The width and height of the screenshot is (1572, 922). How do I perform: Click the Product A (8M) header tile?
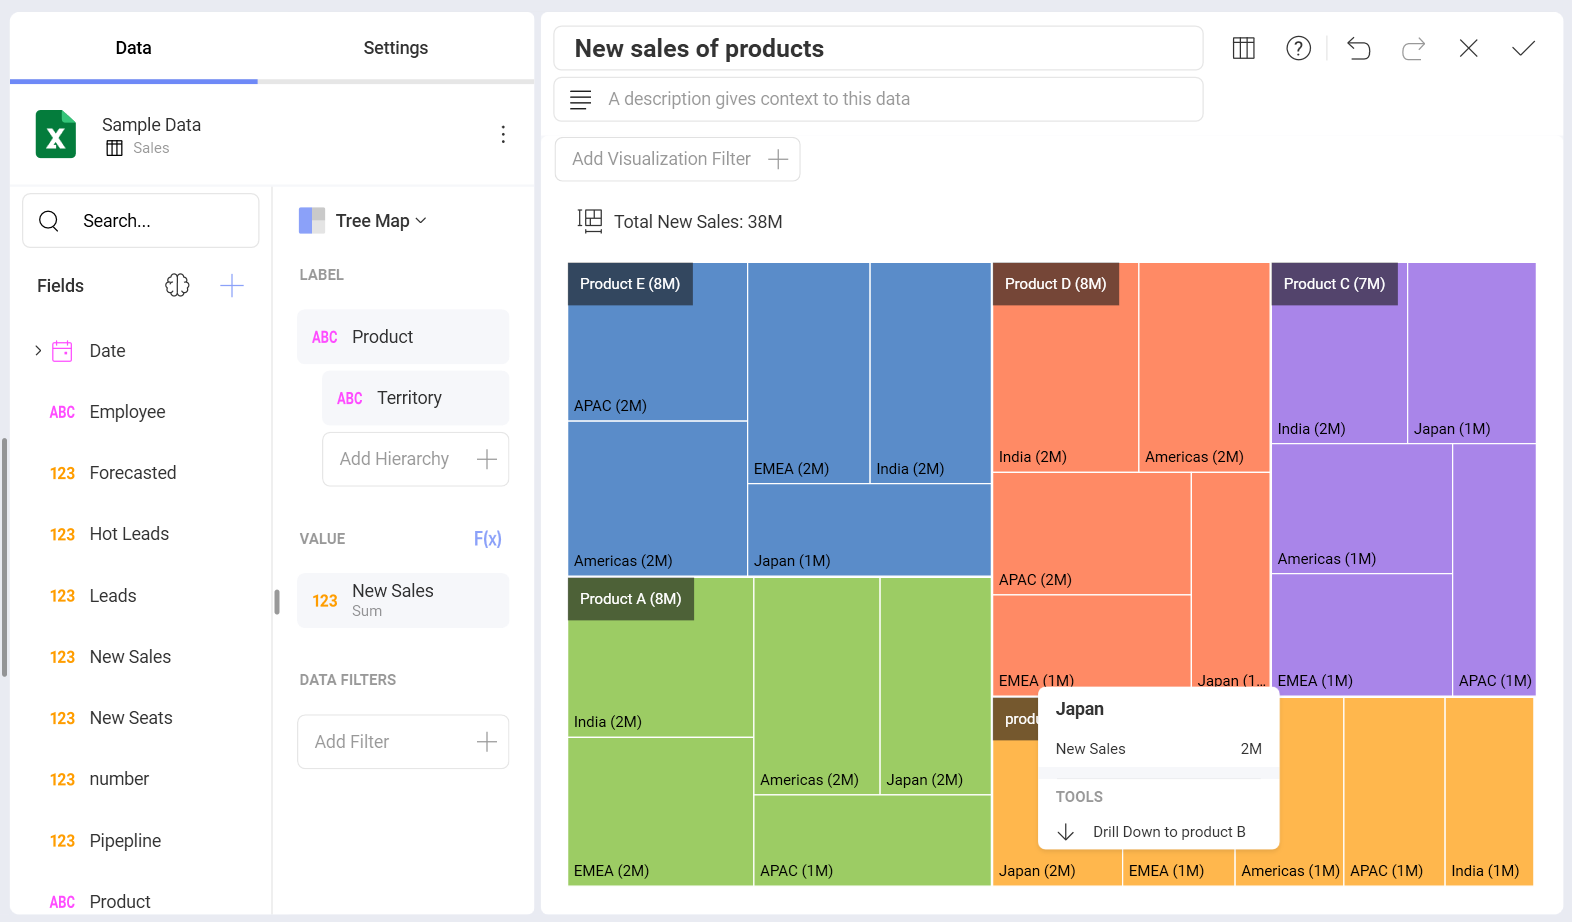click(x=630, y=599)
